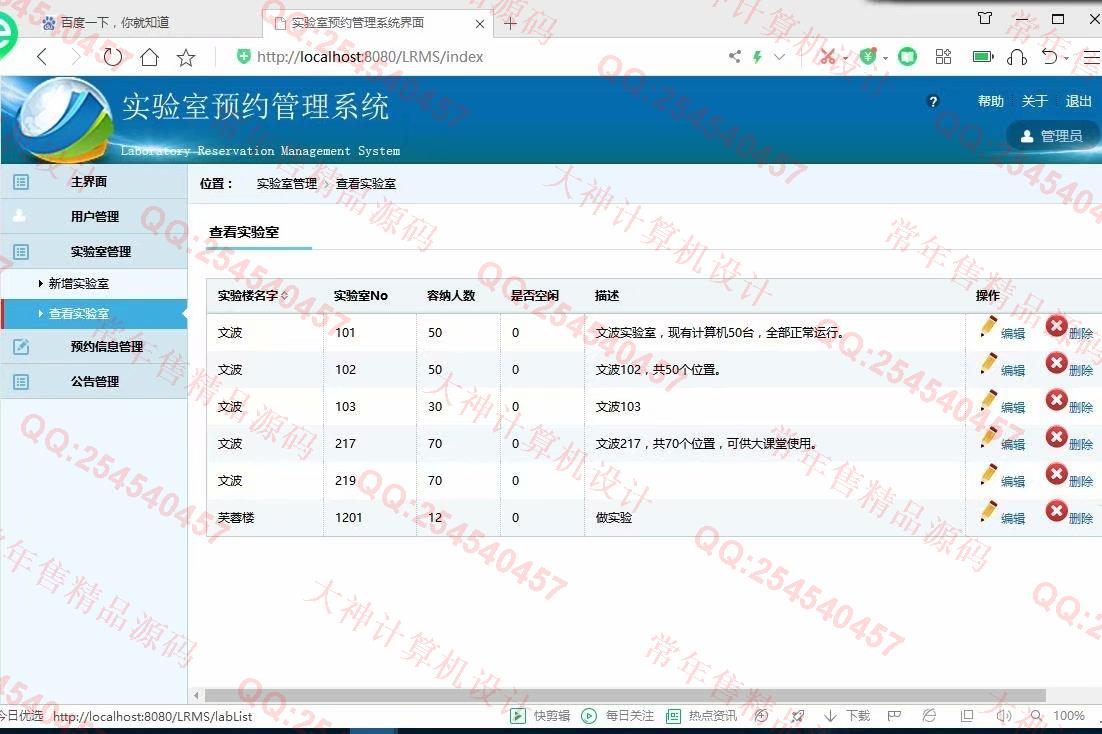Open the extensions grid icon
This screenshot has height=734, width=1102.
tap(943, 57)
